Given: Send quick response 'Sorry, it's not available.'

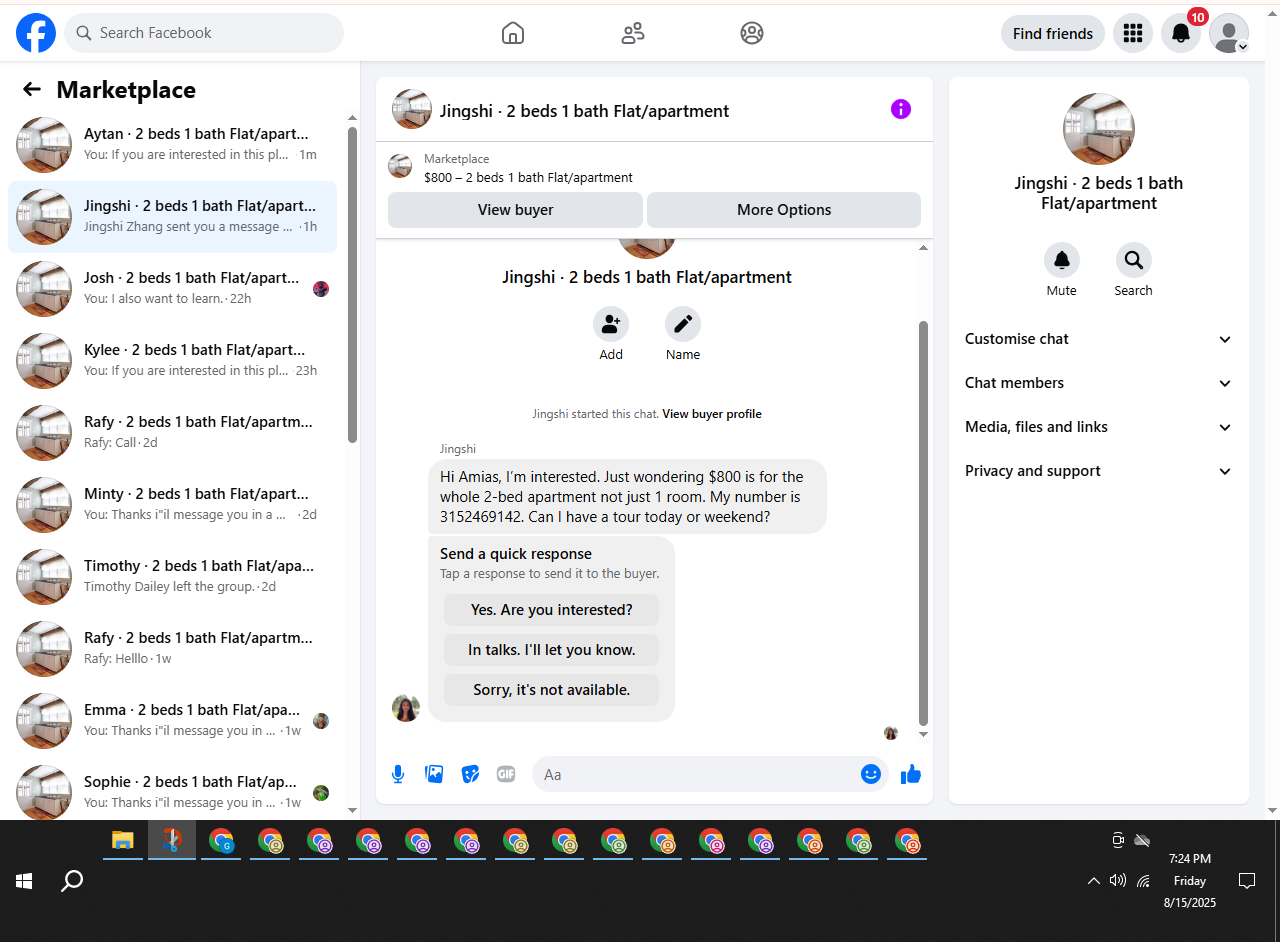Looking at the screenshot, I should tap(552, 690).
